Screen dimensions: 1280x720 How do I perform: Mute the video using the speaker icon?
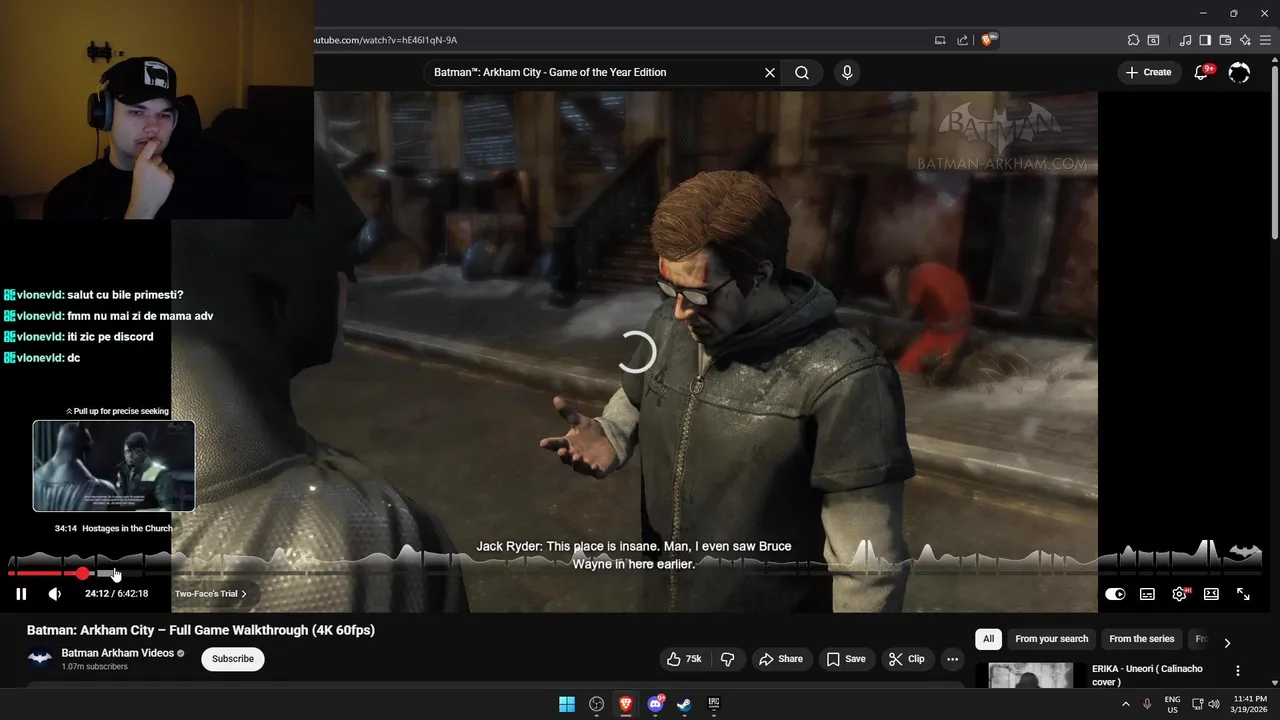tap(55, 594)
